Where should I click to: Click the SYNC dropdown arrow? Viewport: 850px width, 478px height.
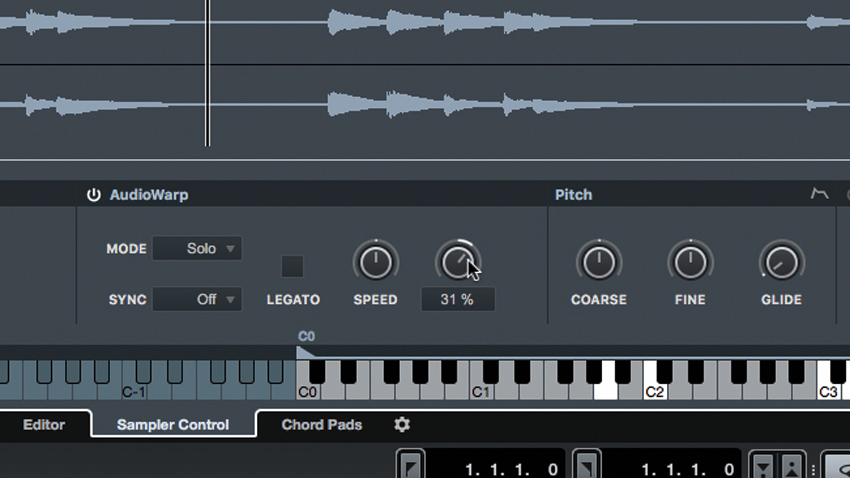tap(230, 299)
